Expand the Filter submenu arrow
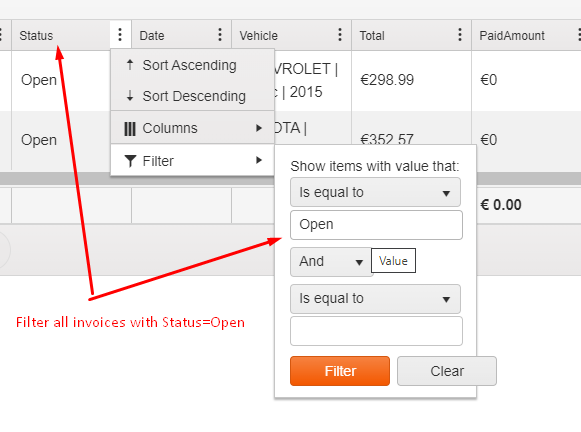 [x=259, y=160]
